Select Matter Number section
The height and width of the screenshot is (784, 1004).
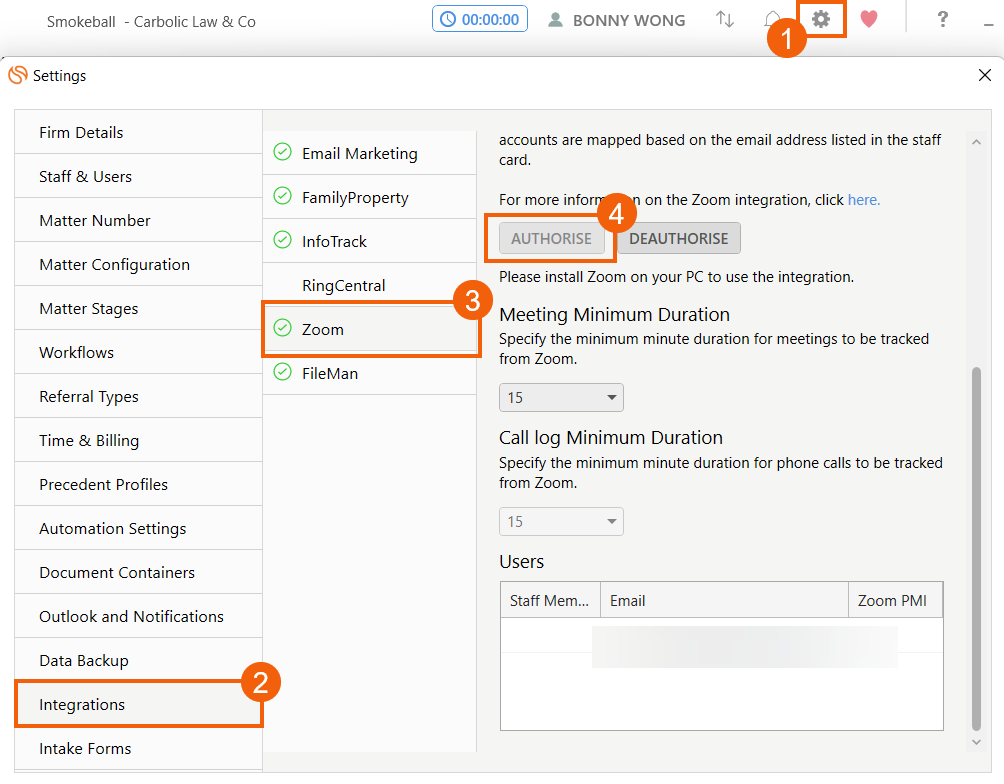click(x=138, y=221)
